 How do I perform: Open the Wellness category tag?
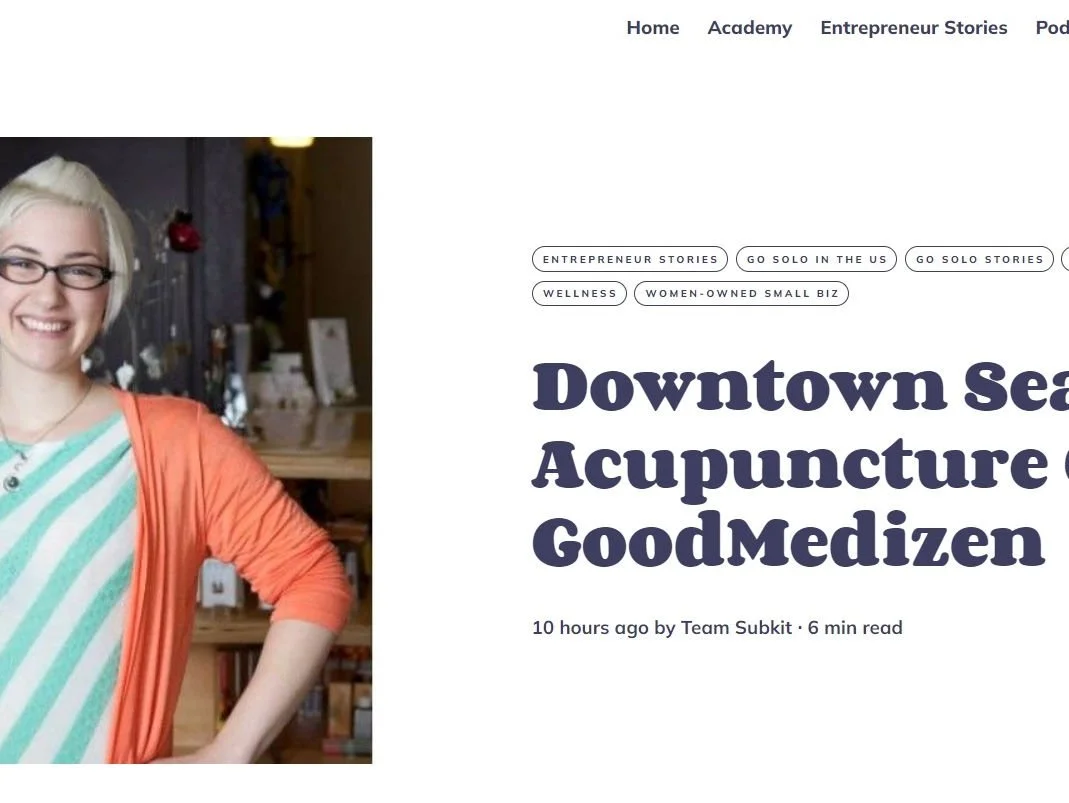579,293
